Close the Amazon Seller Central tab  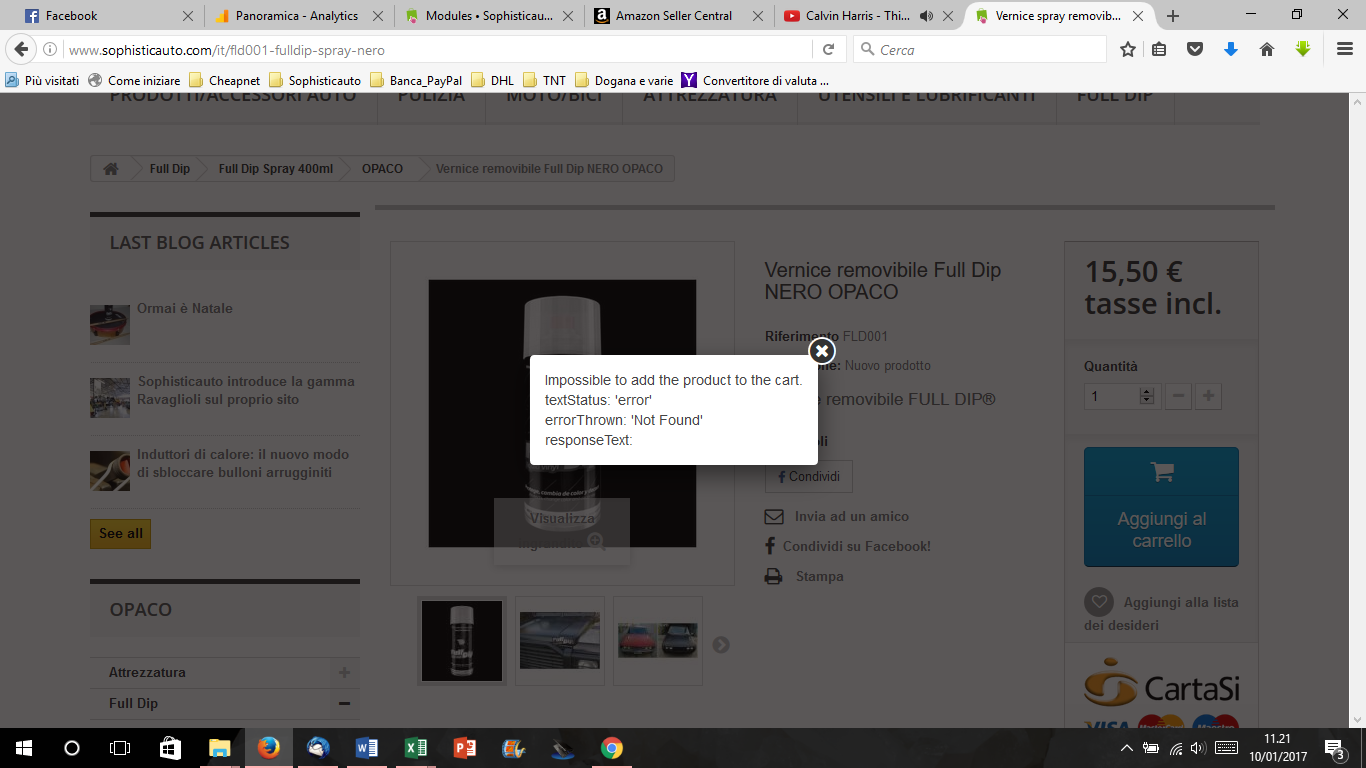757,16
